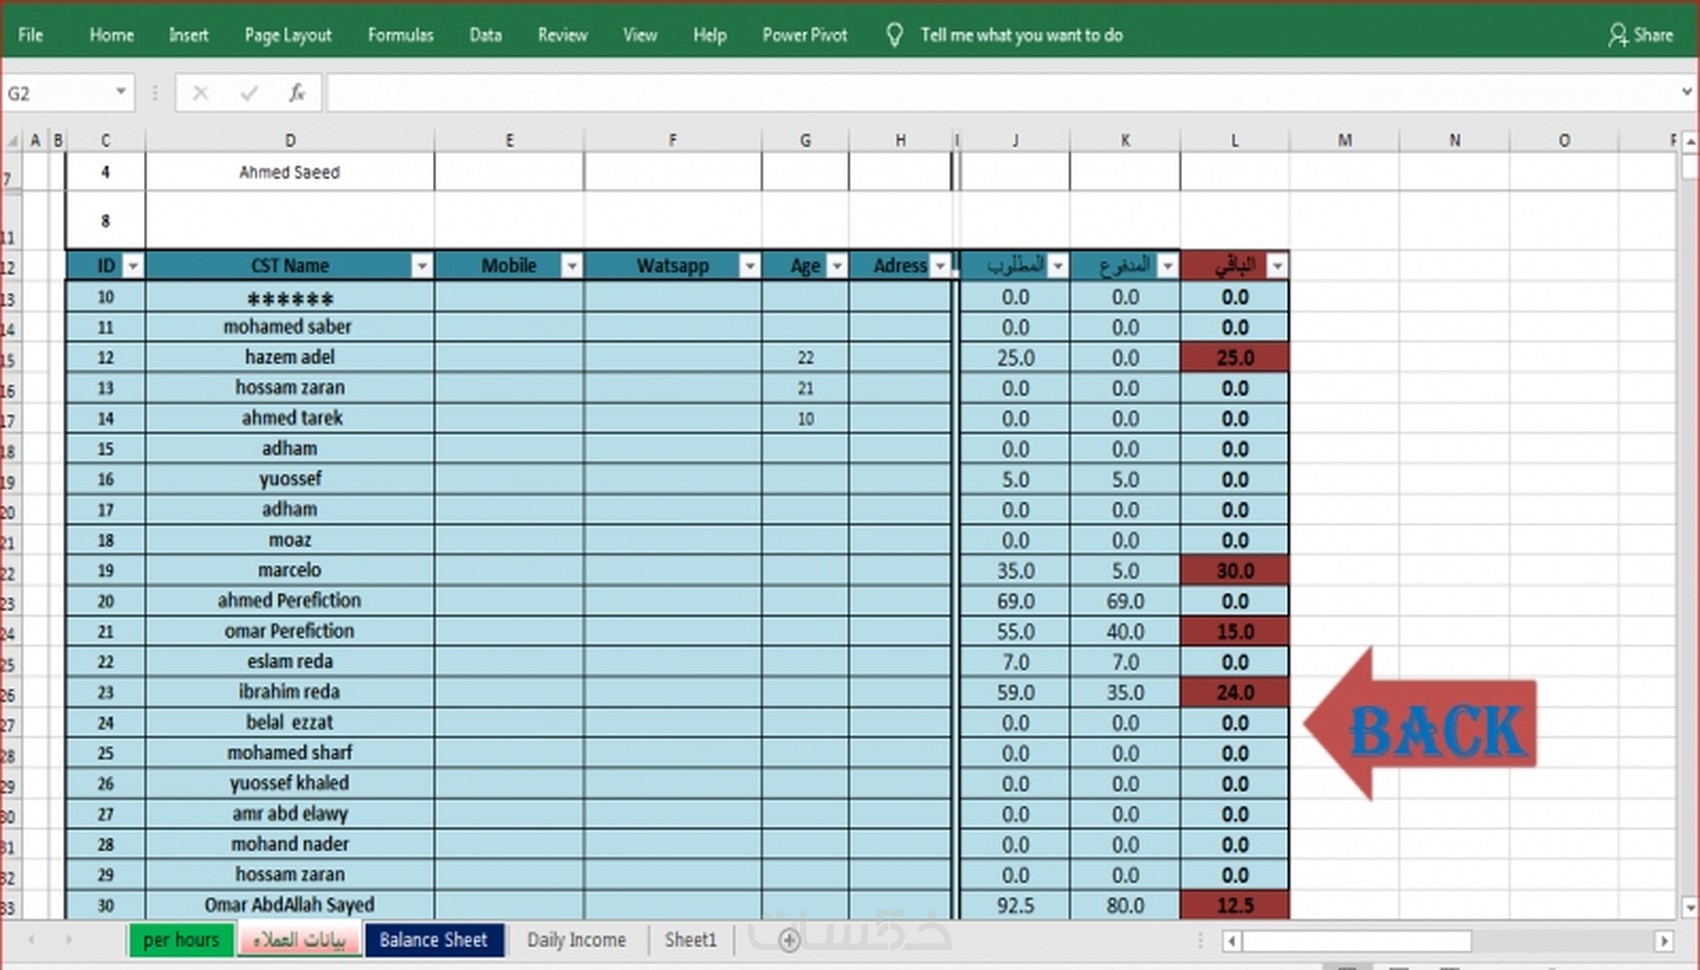Viewport: 1700px width, 970px height.
Task: Switch to the Balance Sheet tab
Action: point(434,940)
